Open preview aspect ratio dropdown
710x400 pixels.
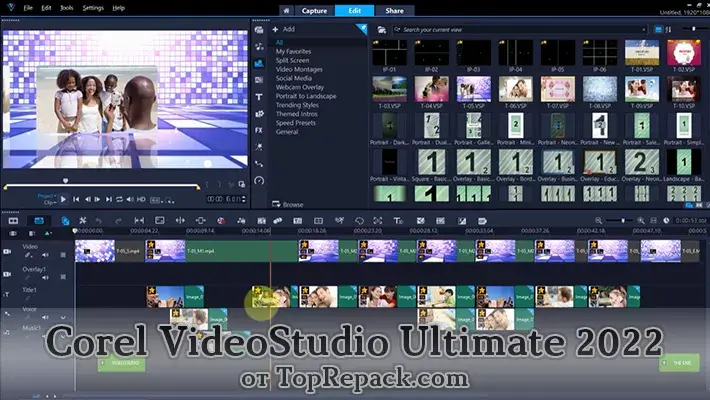pos(155,200)
